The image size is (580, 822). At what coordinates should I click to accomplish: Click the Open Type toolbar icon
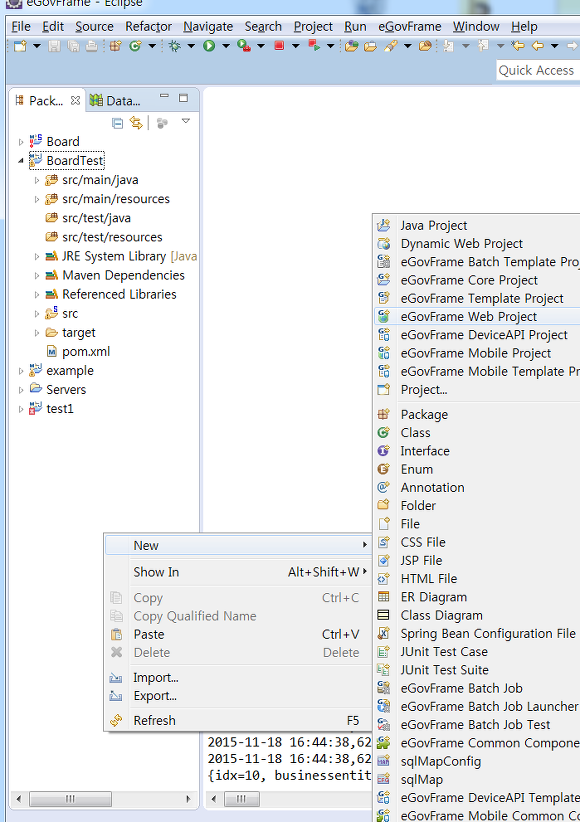351,46
